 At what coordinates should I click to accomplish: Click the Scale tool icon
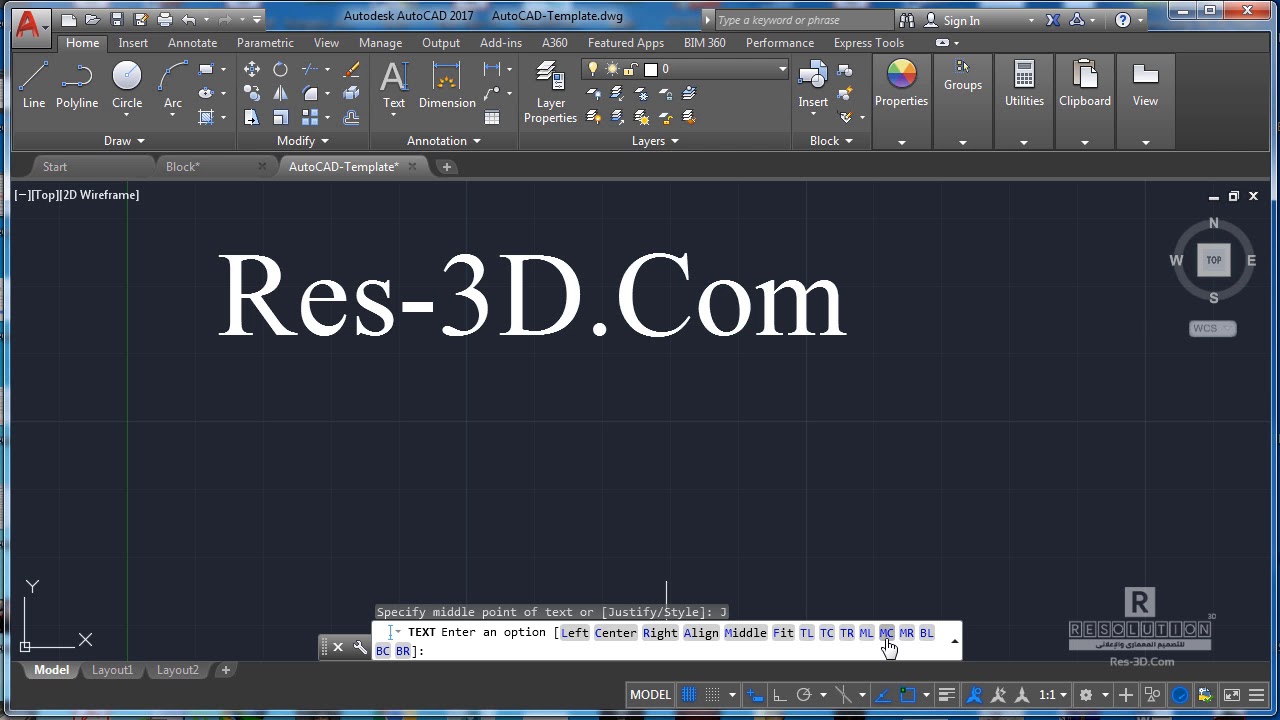[x=280, y=117]
